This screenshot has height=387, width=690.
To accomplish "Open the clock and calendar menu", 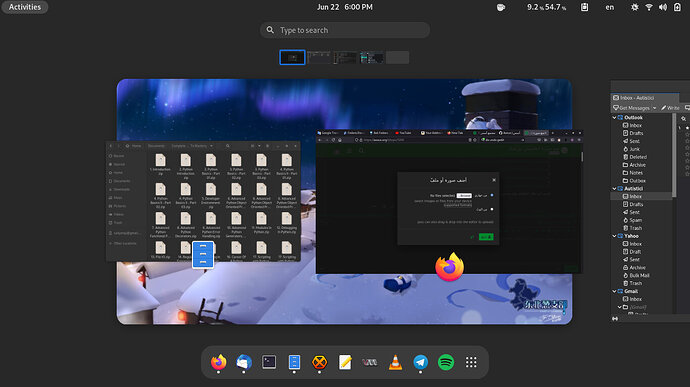I will 345,7.
